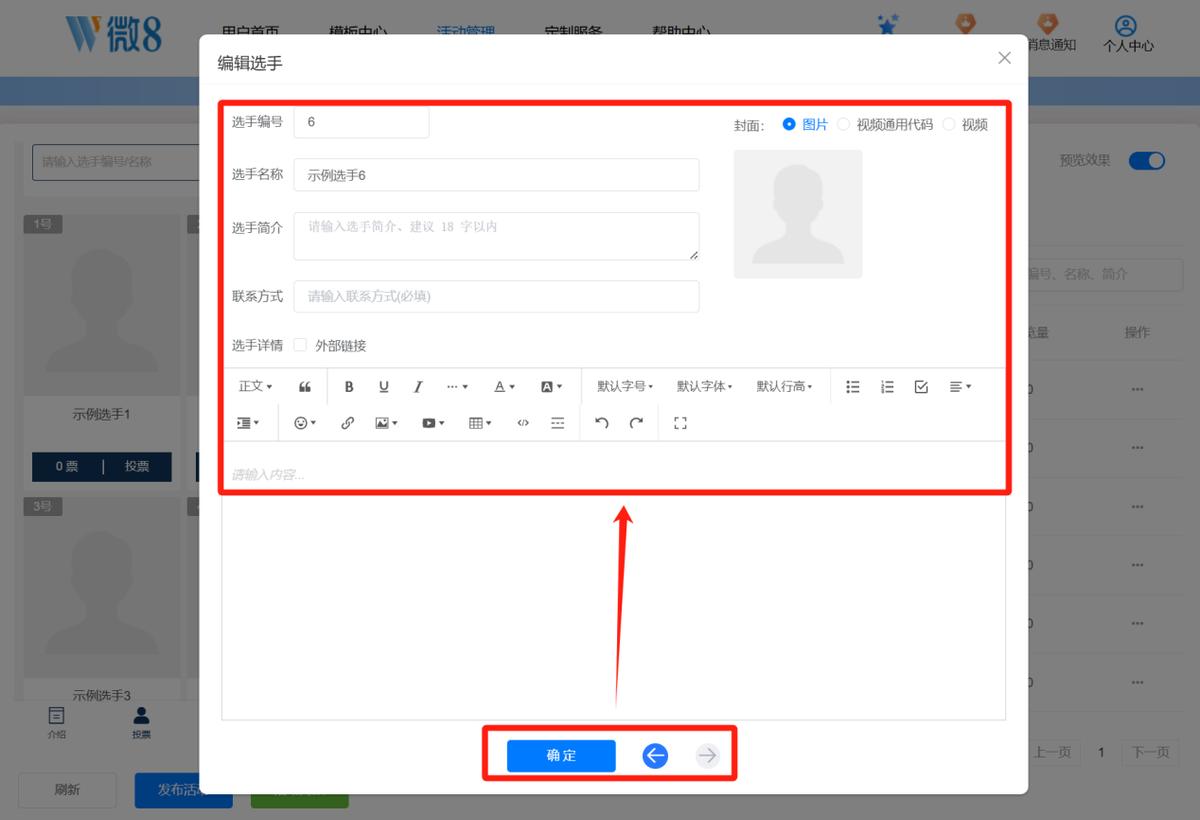The height and width of the screenshot is (820, 1200).
Task: Open the 默认字号 font size dropdown
Action: coord(625,387)
